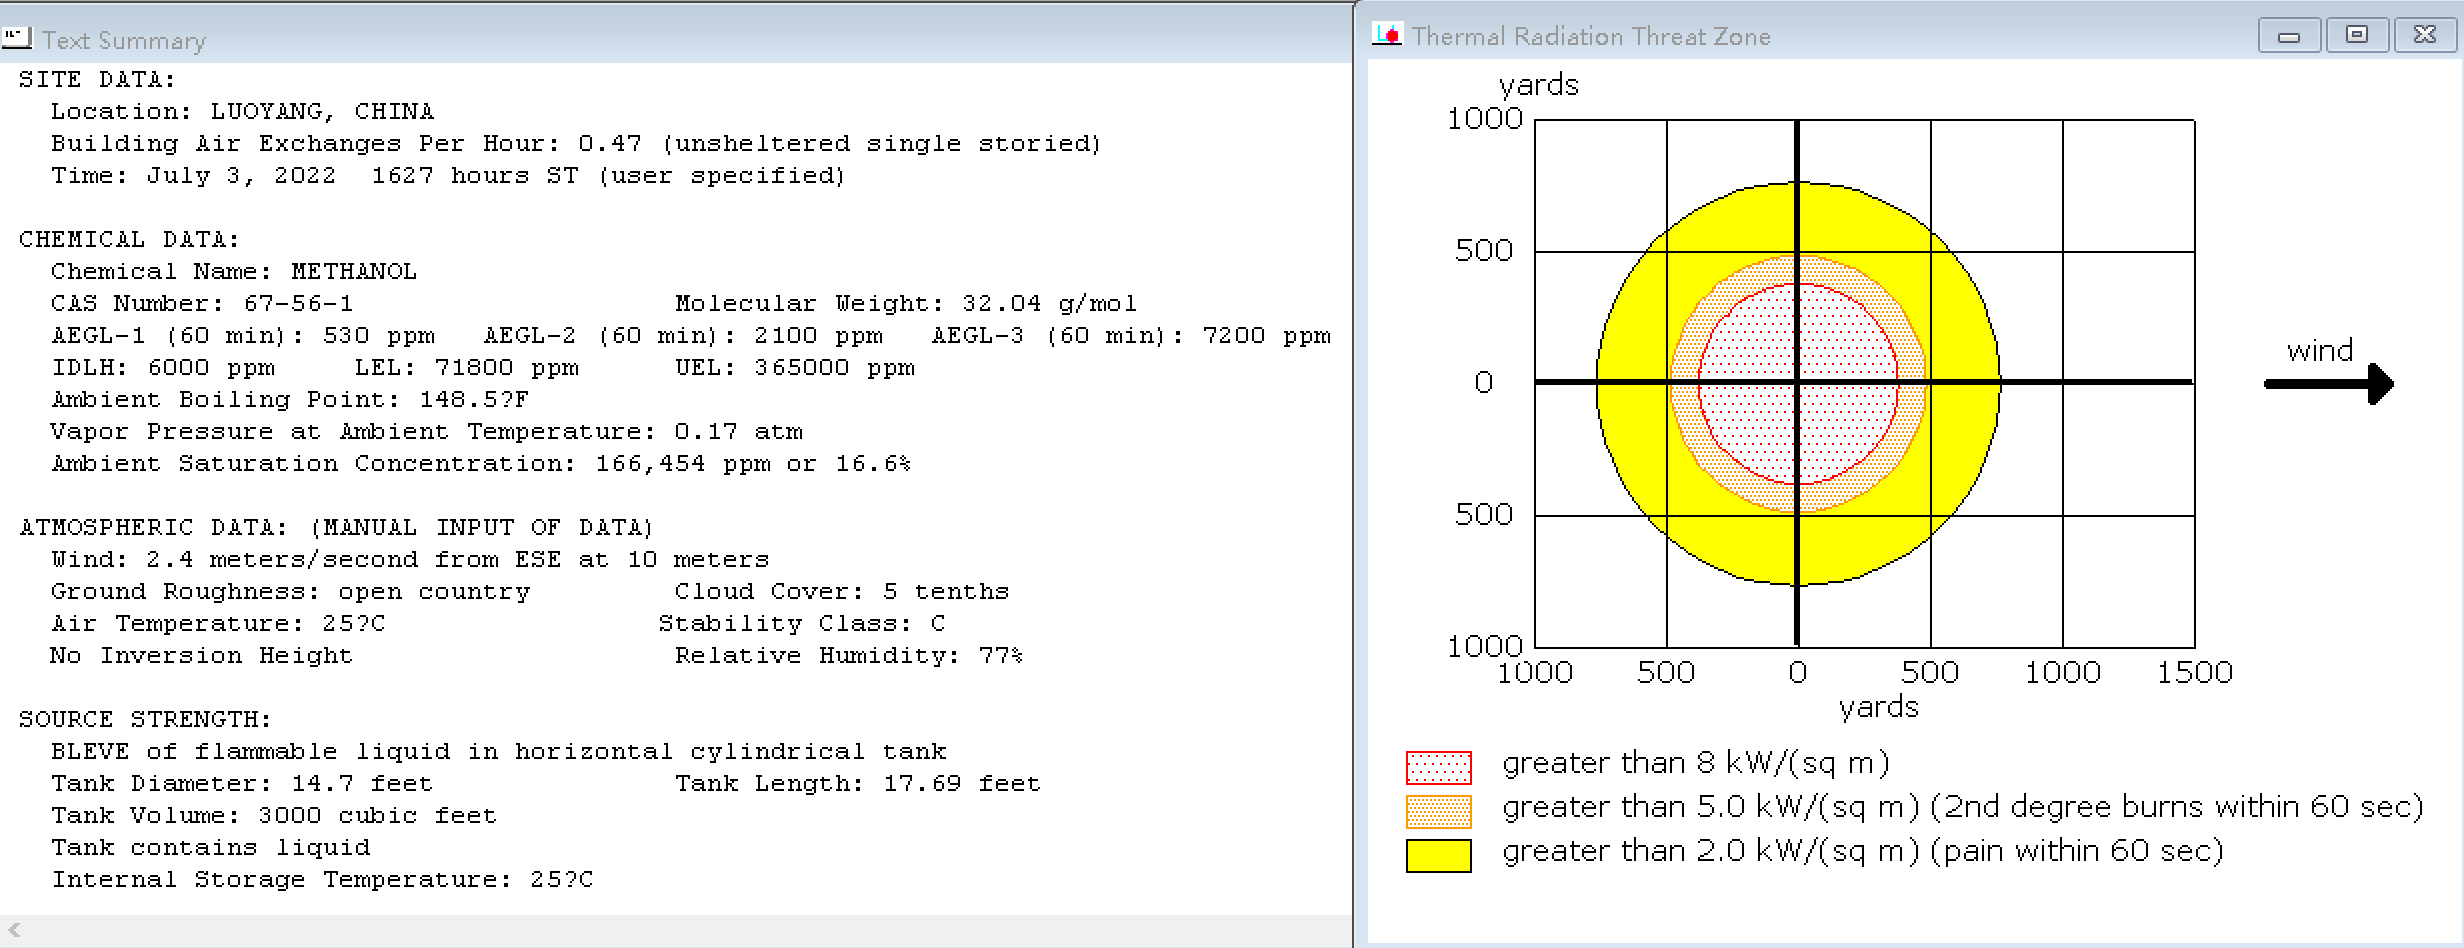Viewport: 2464px width, 948px height.
Task: Click the 'Time: July 3, 2022' line
Action: (x=448, y=175)
